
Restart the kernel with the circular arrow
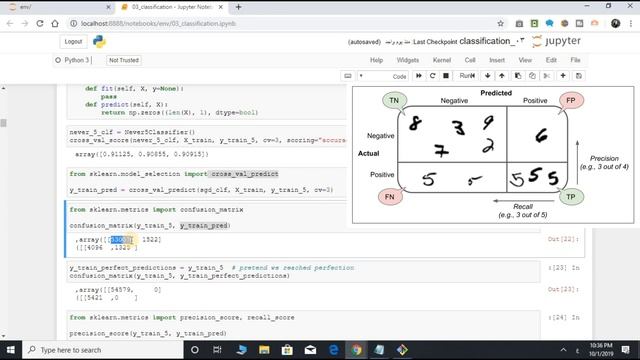(433, 76)
